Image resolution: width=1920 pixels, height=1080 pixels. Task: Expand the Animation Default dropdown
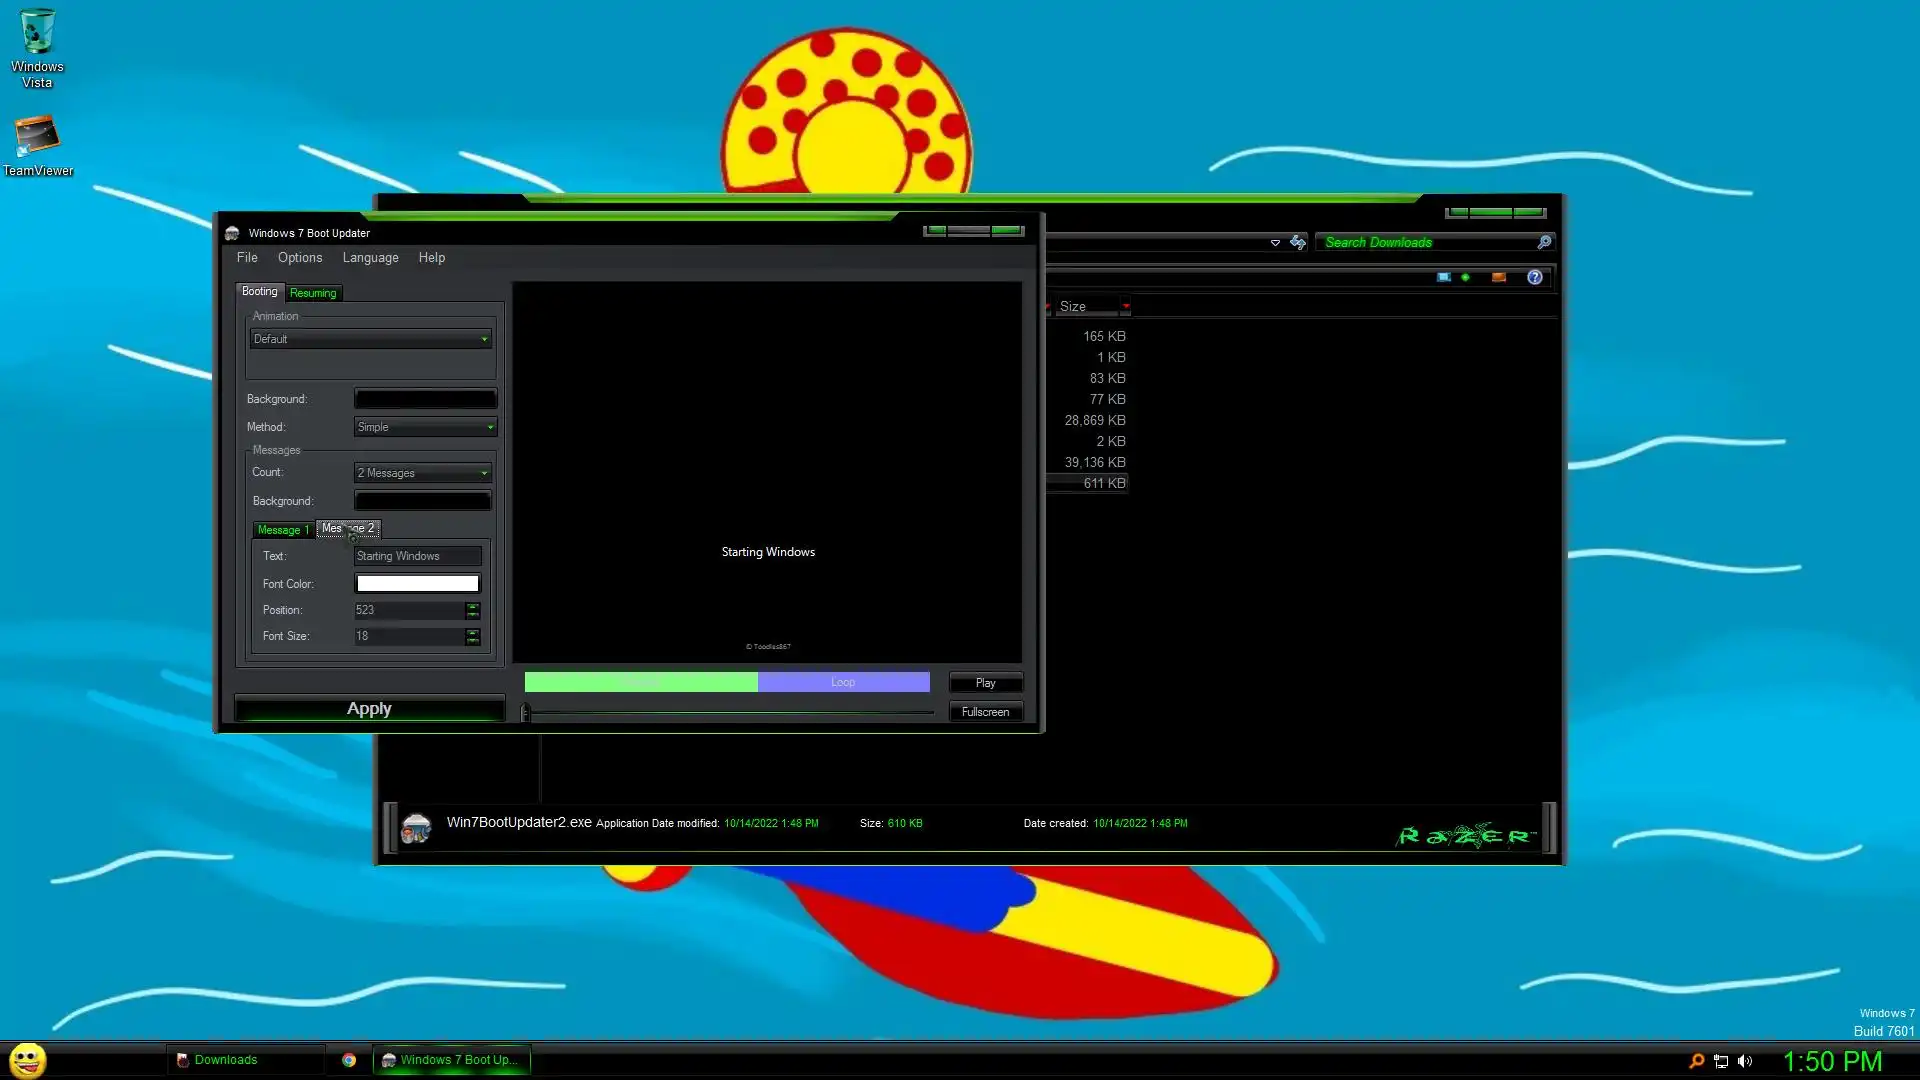tap(371, 339)
